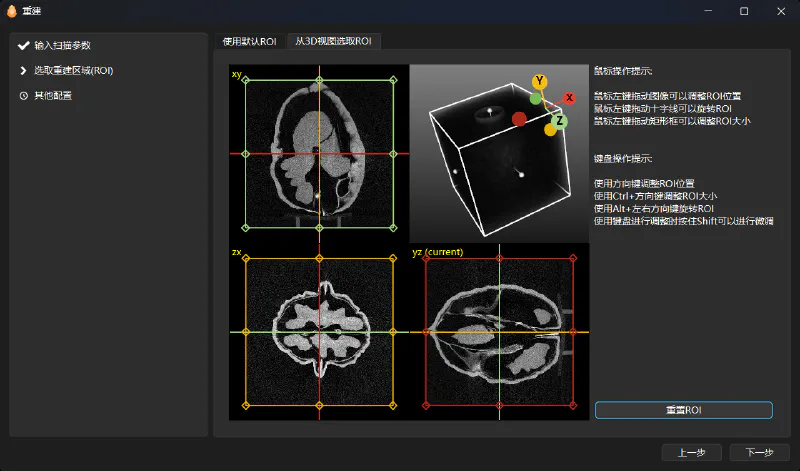Click the 3D volume cube view
Image resolution: width=800 pixels, height=471 pixels.
click(498, 153)
